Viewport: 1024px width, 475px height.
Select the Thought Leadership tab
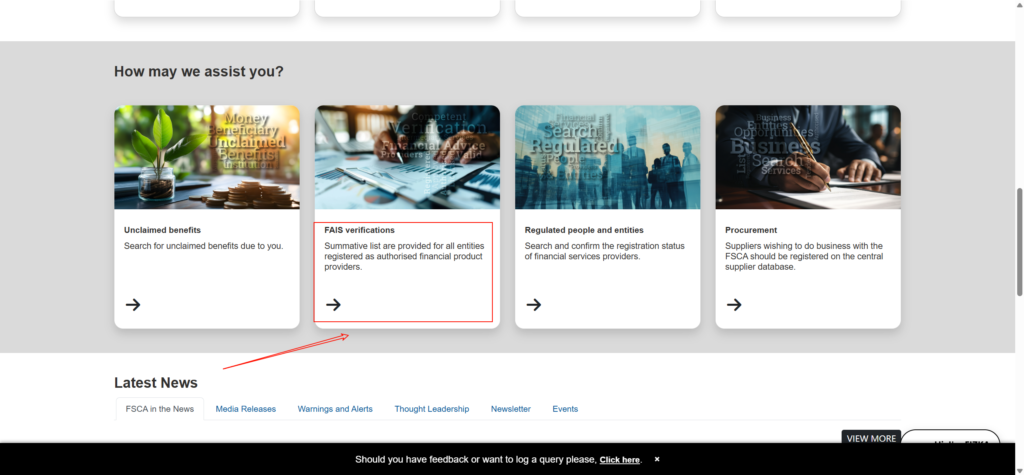click(431, 409)
